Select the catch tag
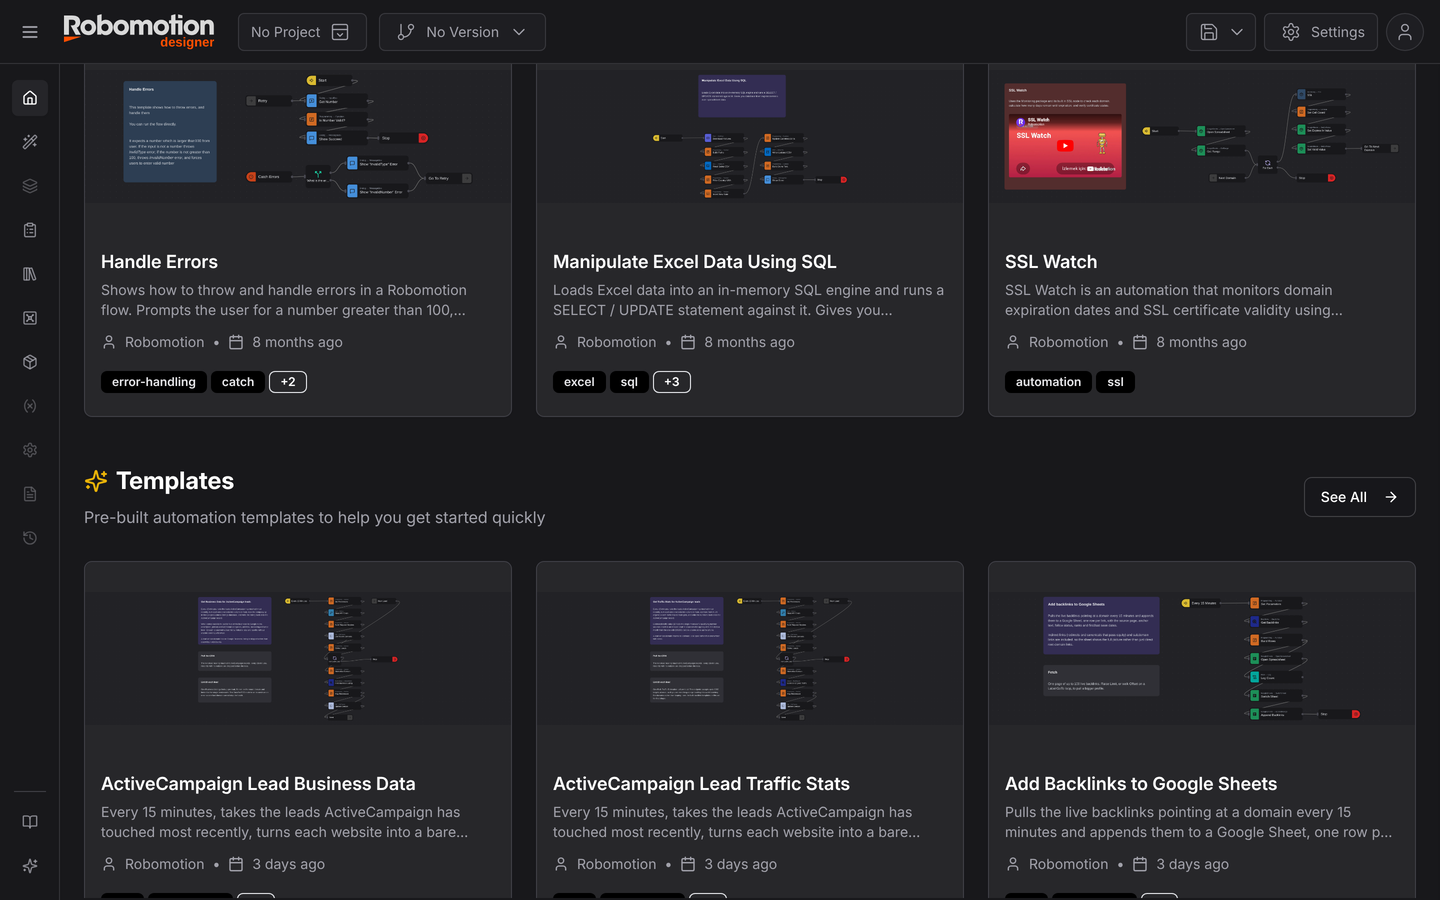This screenshot has height=900, width=1440. [x=238, y=382]
